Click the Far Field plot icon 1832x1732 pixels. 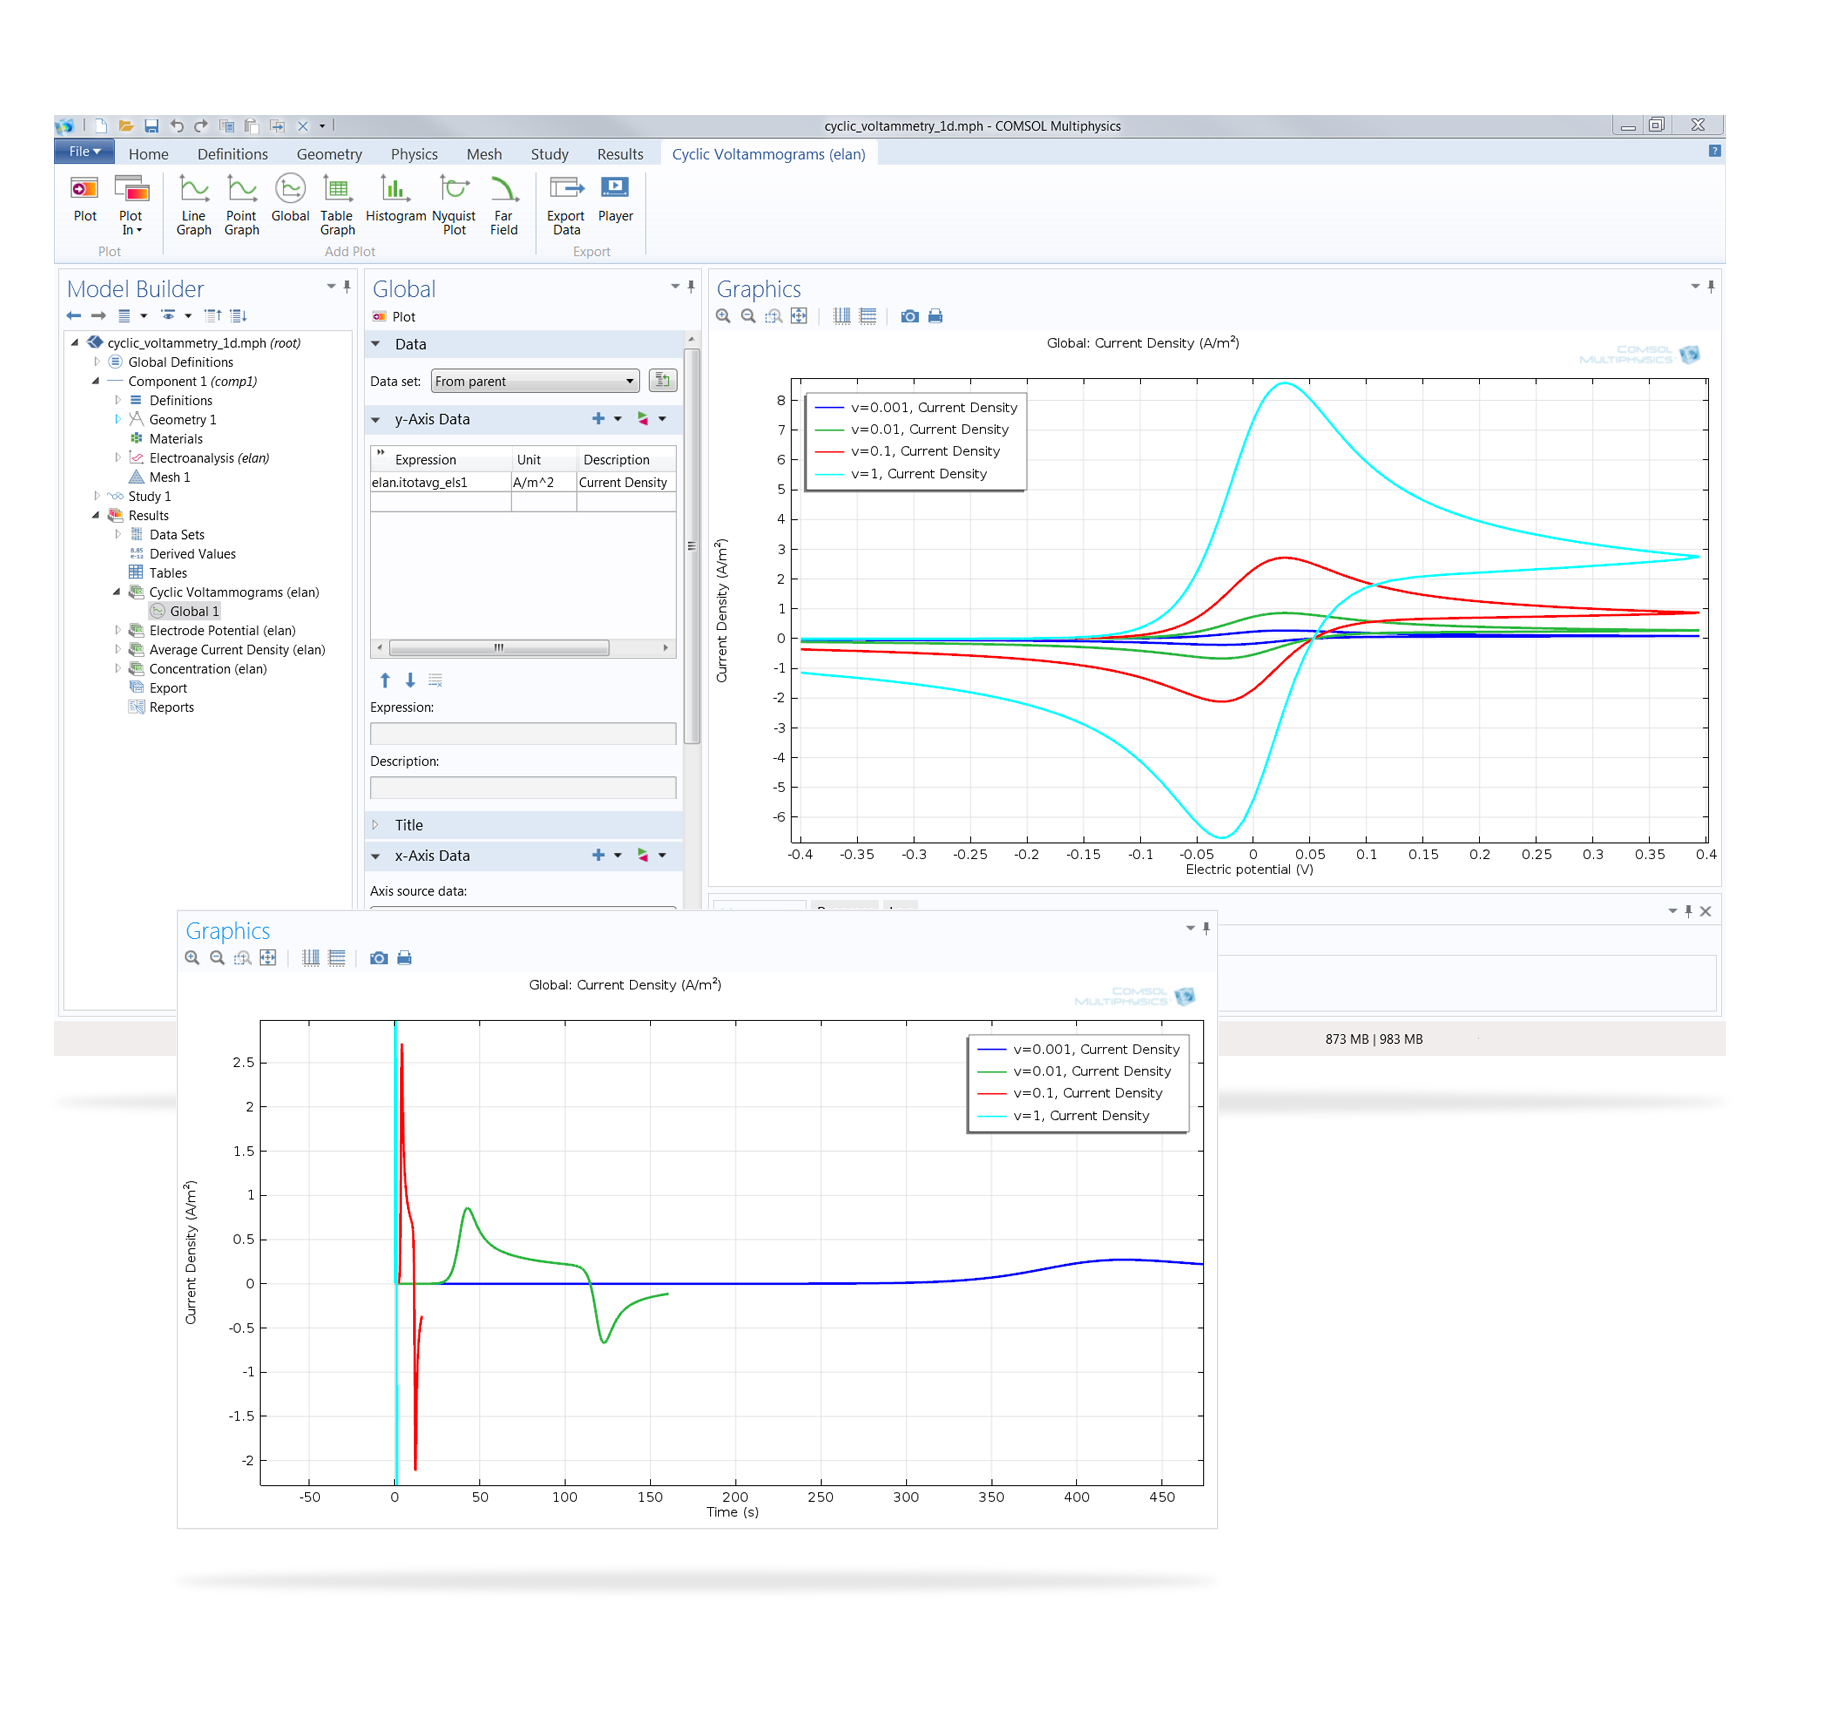[504, 205]
